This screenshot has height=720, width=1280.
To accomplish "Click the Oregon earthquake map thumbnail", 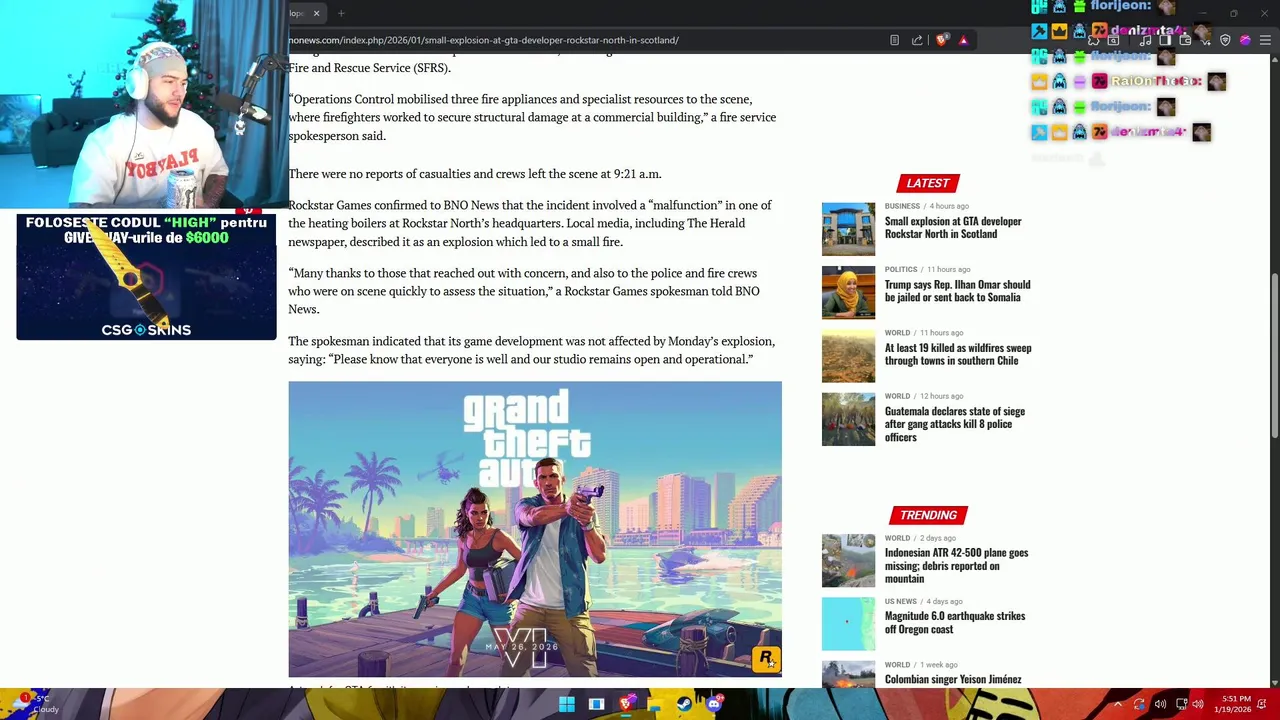I will click(x=848, y=624).
